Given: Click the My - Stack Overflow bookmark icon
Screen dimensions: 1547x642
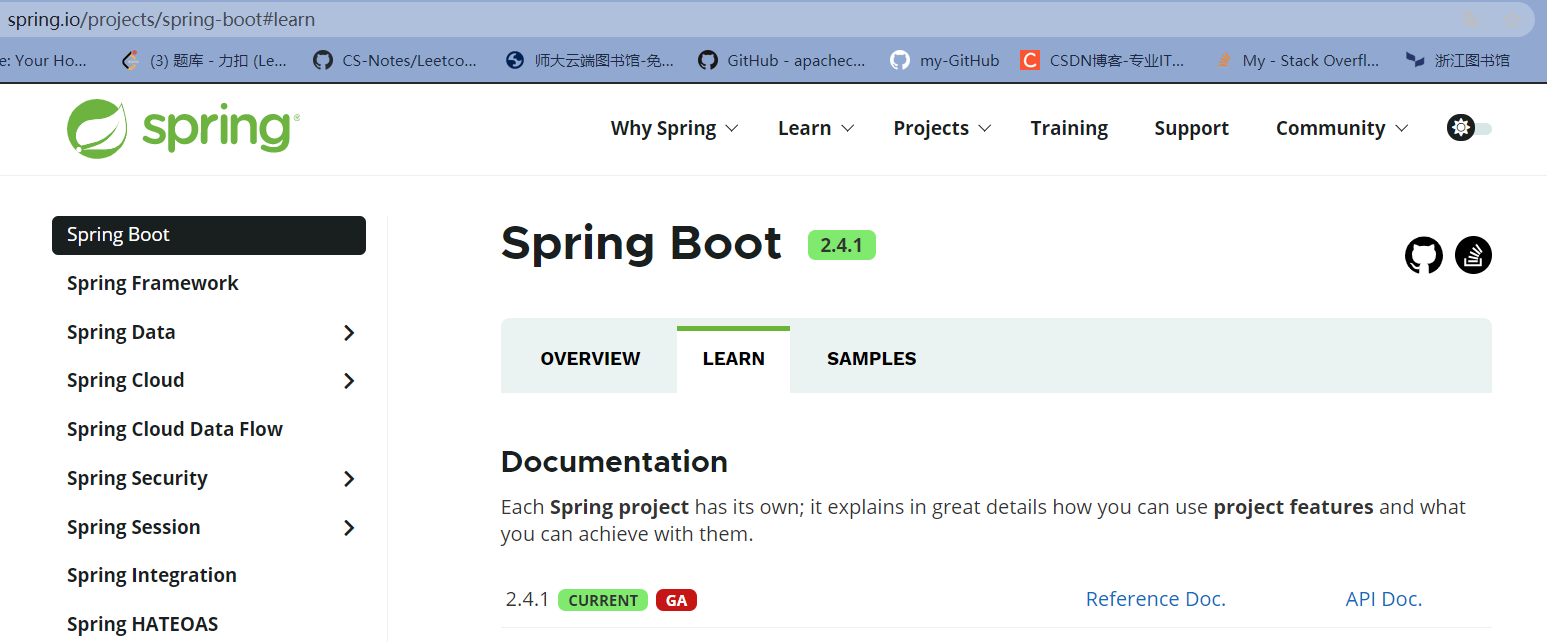Looking at the screenshot, I should tap(1223, 60).
